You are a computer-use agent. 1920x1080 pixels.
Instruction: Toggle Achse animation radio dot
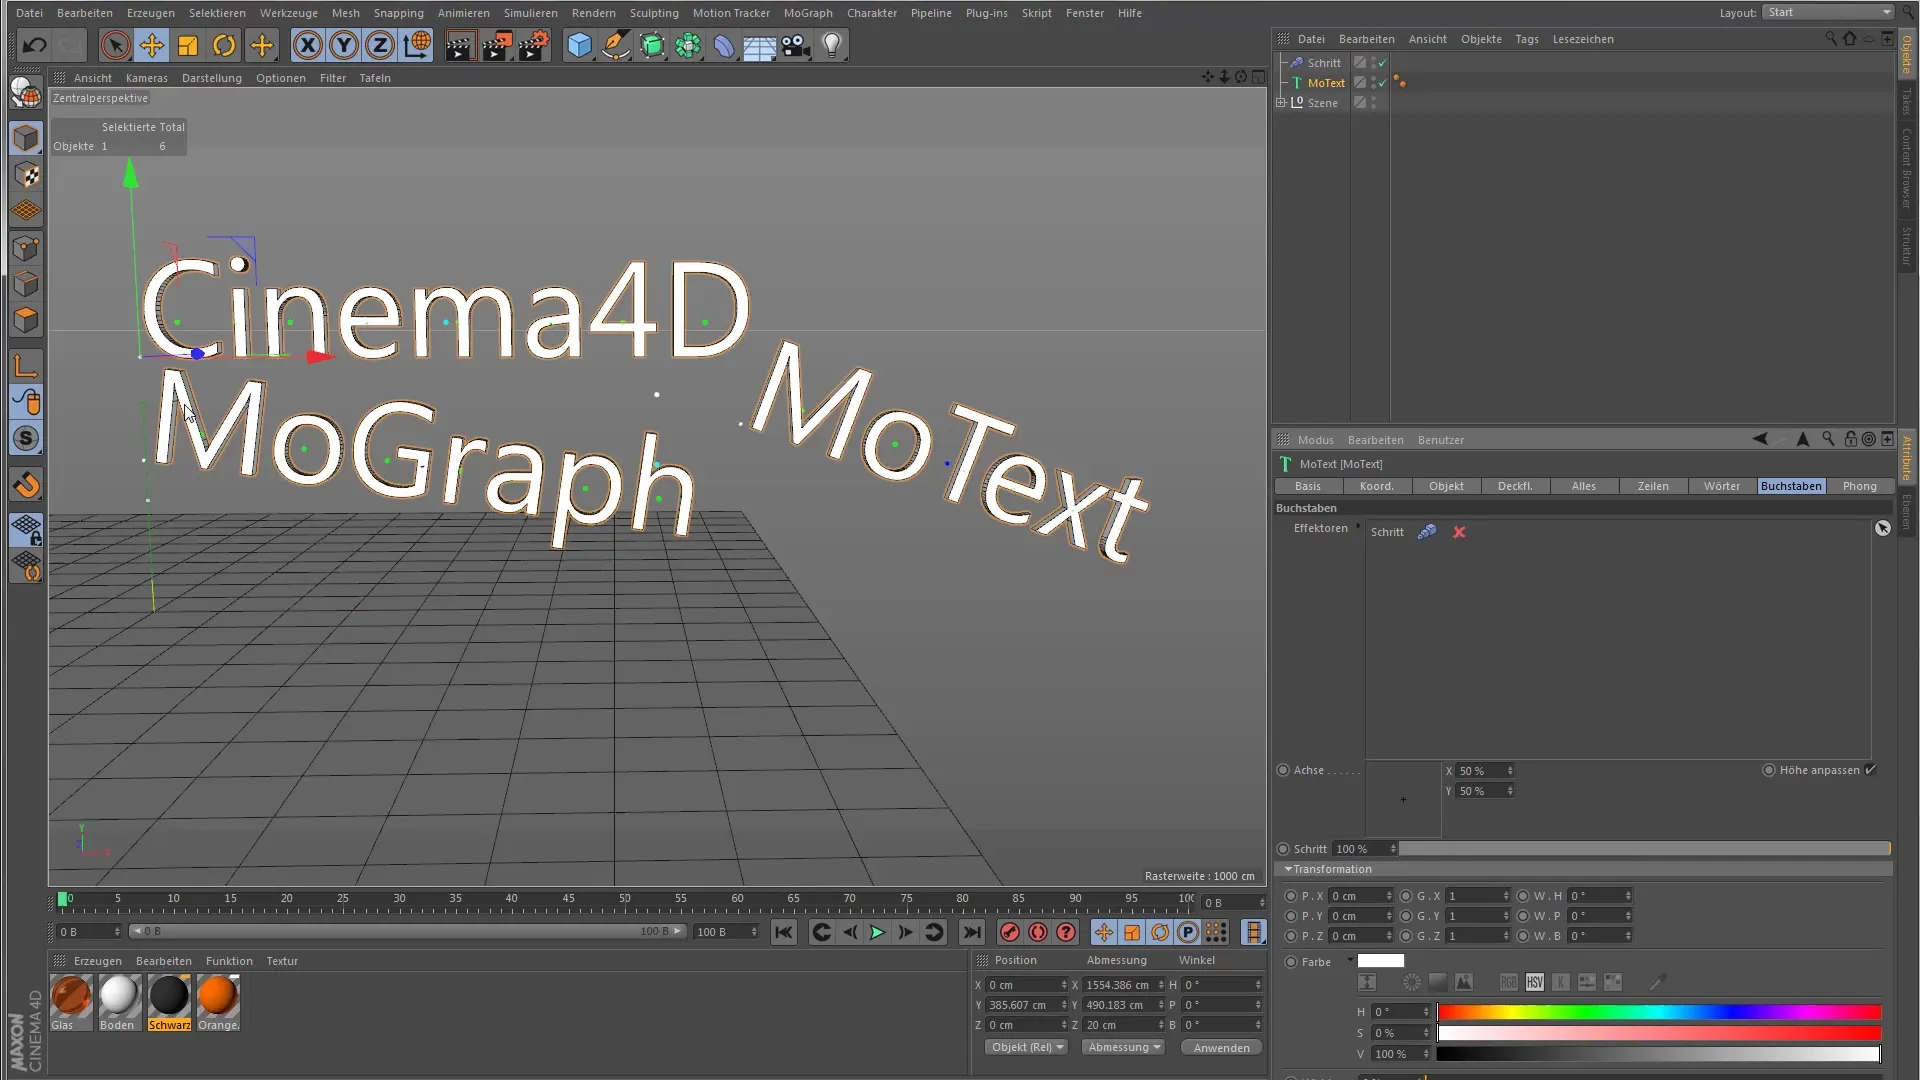1283,770
